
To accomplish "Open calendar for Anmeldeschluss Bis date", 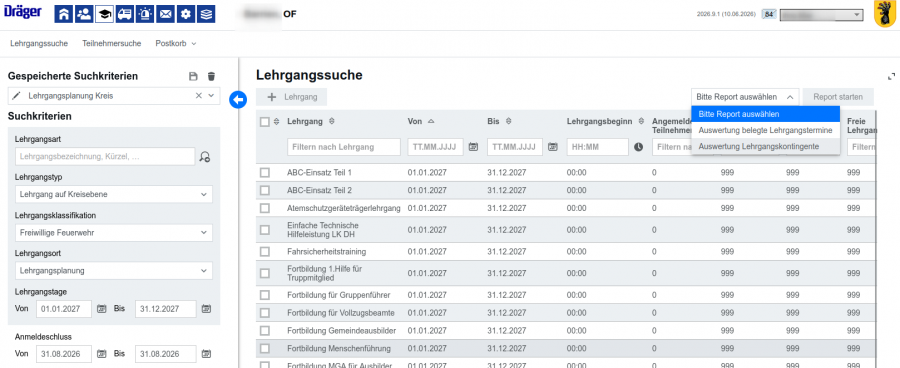I will (x=207, y=354).
